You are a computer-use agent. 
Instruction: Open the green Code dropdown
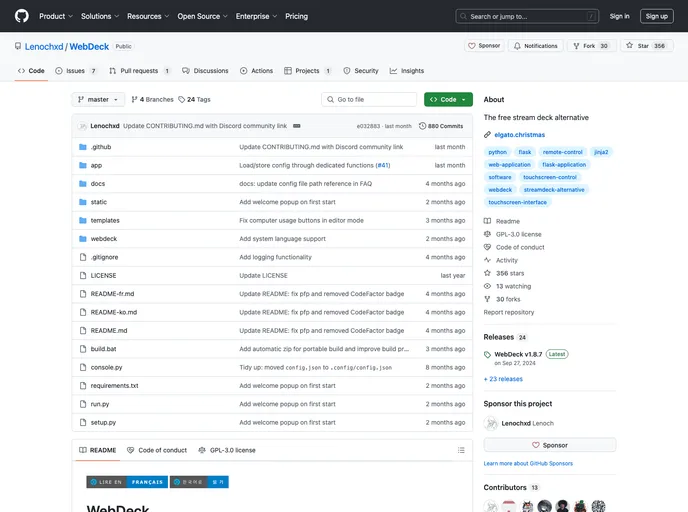pyautogui.click(x=448, y=100)
